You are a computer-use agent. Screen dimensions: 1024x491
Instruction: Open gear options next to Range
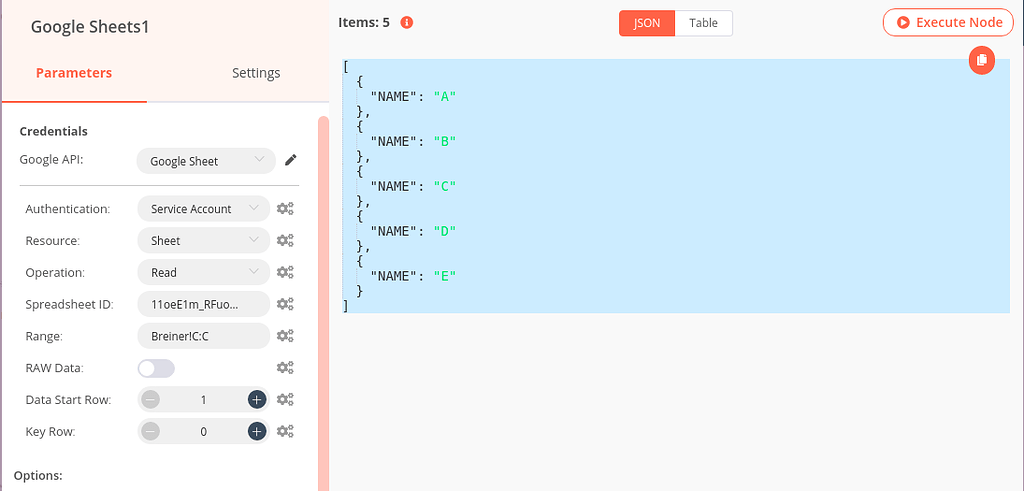click(x=285, y=336)
